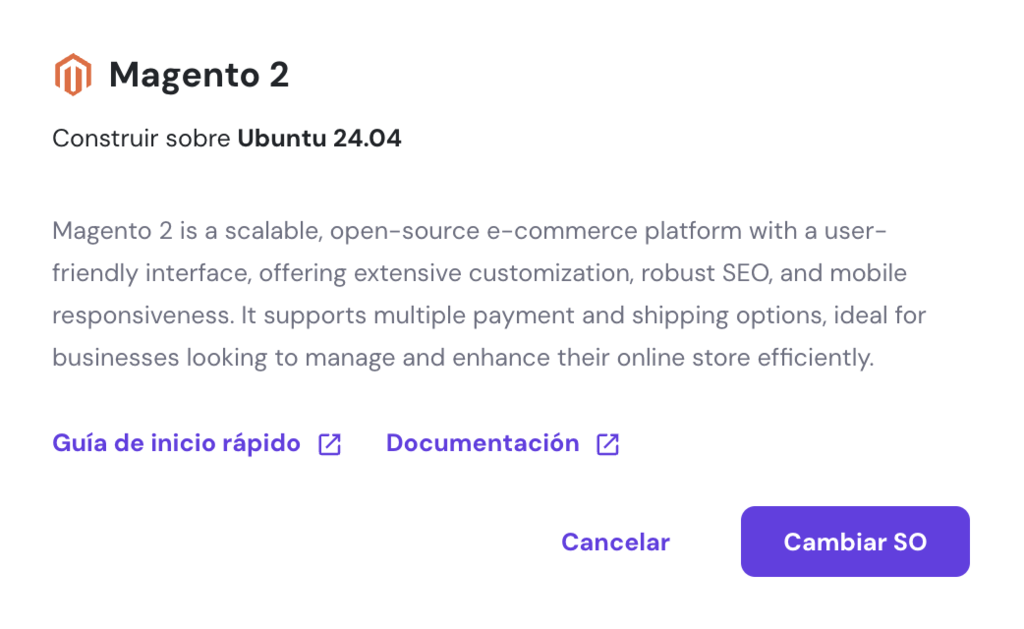Click the Magento 2 heading text
The image size is (1024, 629).
point(199,72)
